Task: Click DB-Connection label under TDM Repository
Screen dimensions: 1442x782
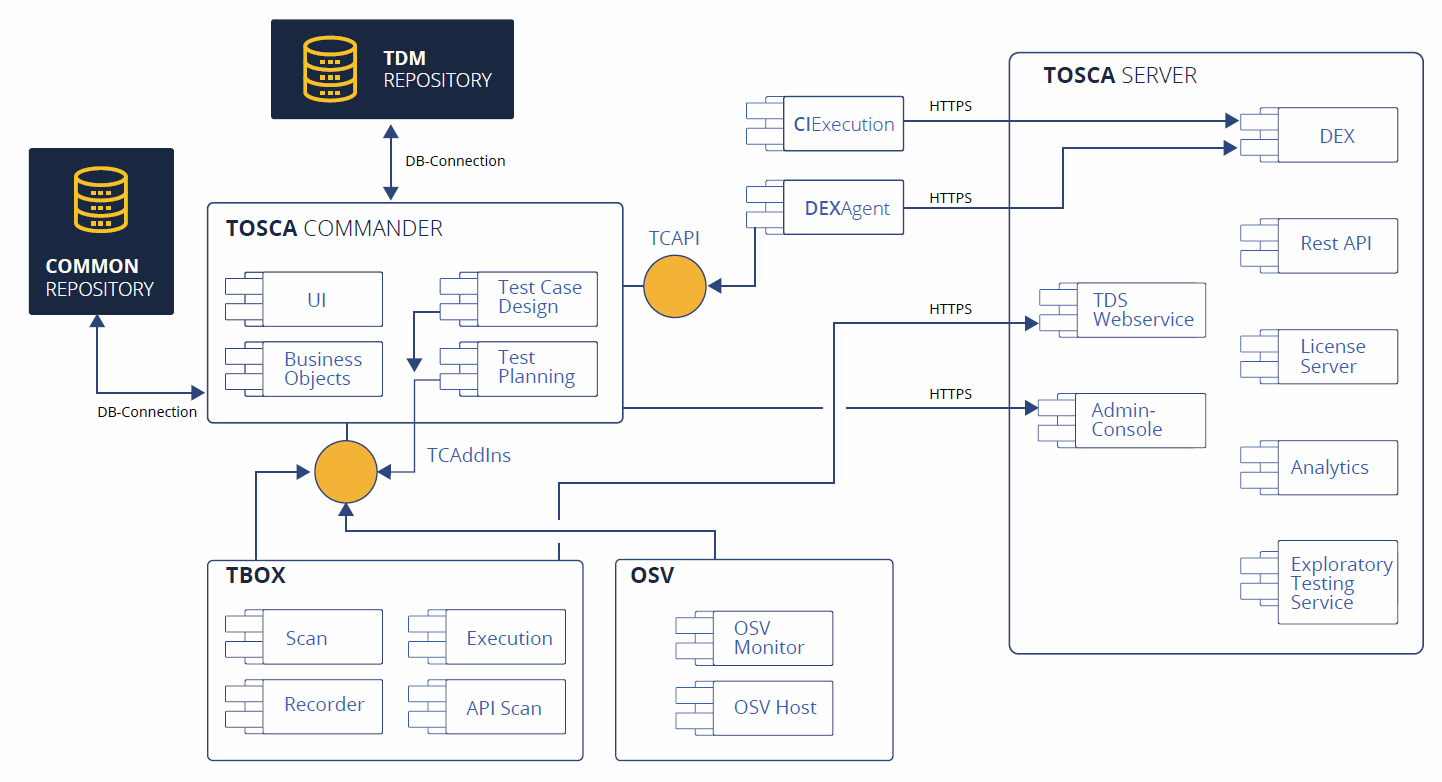Action: [455, 161]
